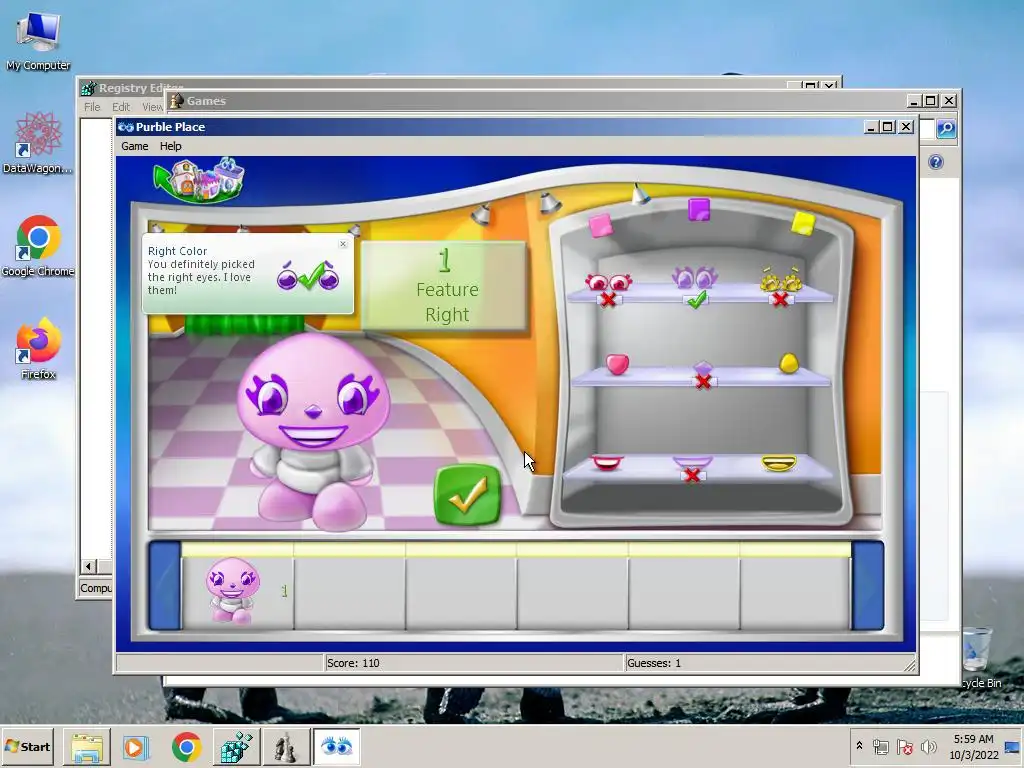Return to Purble Place village home icon
Image resolution: width=1024 pixels, height=768 pixels.
point(199,179)
